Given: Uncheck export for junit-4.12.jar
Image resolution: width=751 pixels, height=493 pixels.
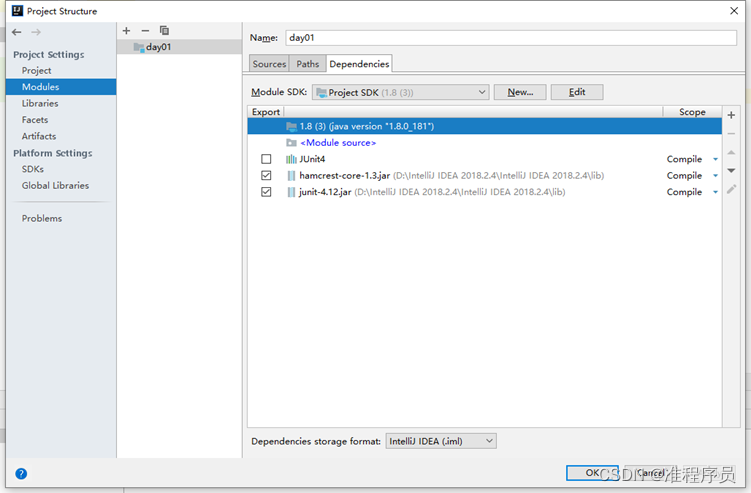Looking at the screenshot, I should (266, 192).
